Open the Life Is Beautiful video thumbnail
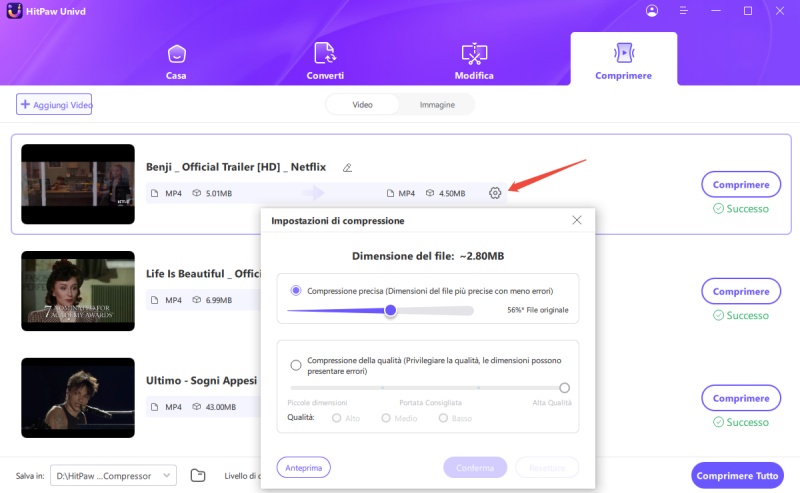Viewport: 800px width, 493px height. tap(78, 291)
